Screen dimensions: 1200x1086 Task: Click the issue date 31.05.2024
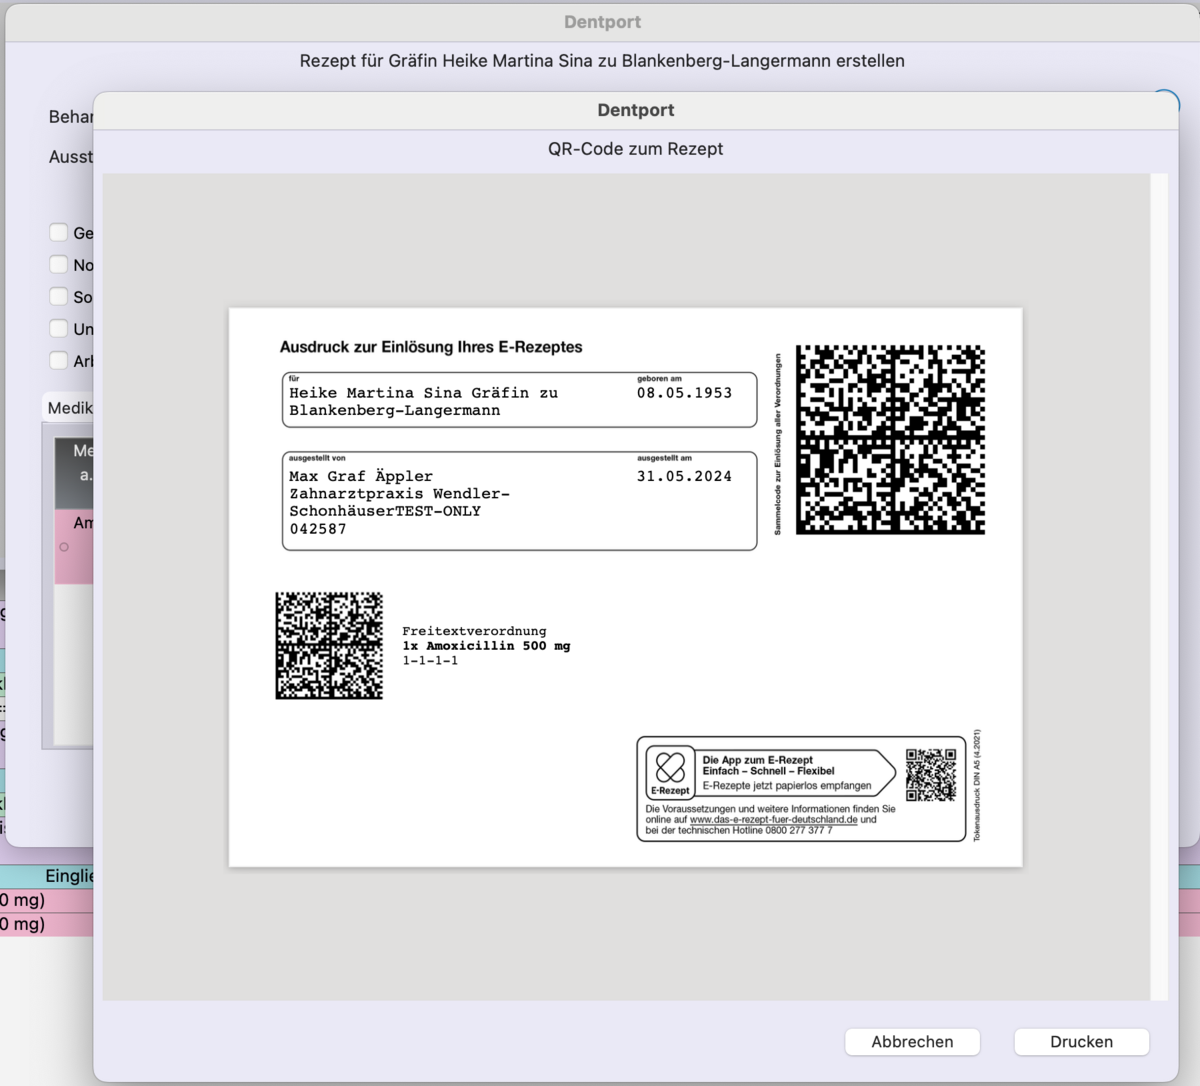click(x=684, y=477)
